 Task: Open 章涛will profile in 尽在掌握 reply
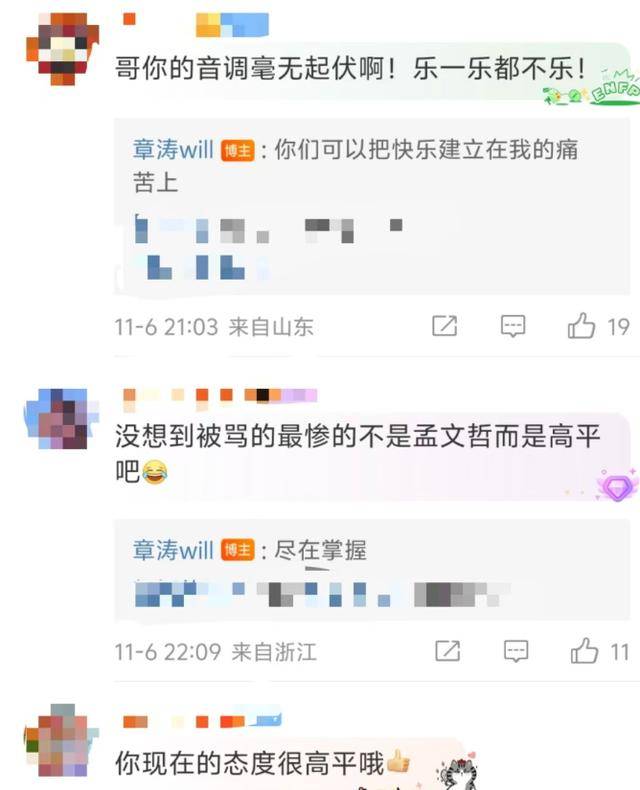coord(173,550)
